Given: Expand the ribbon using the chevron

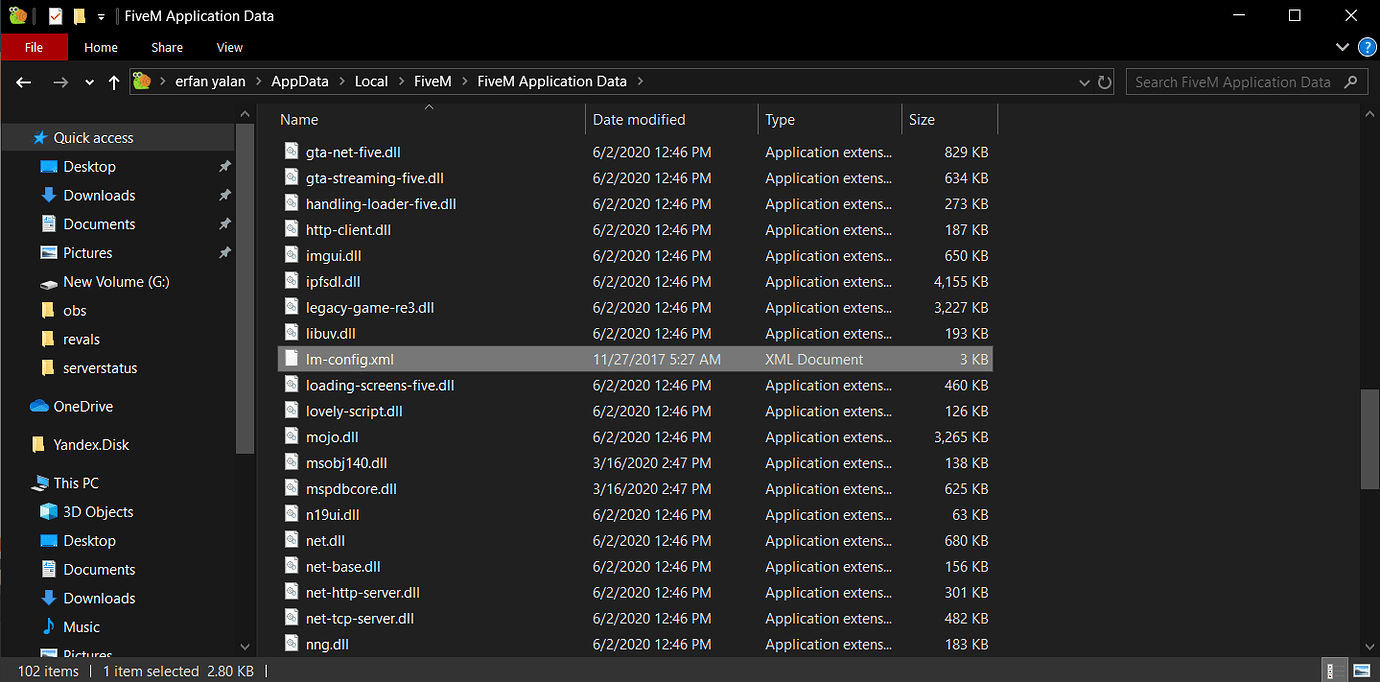Looking at the screenshot, I should tap(1342, 47).
